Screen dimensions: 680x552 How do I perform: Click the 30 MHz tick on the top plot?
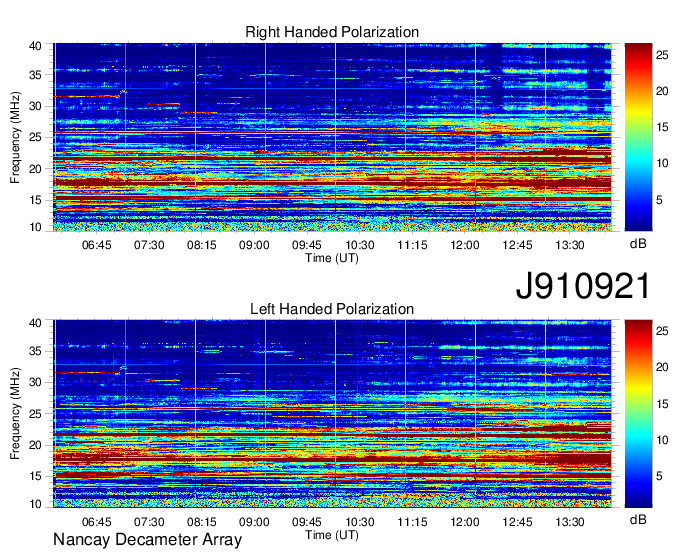[35, 106]
